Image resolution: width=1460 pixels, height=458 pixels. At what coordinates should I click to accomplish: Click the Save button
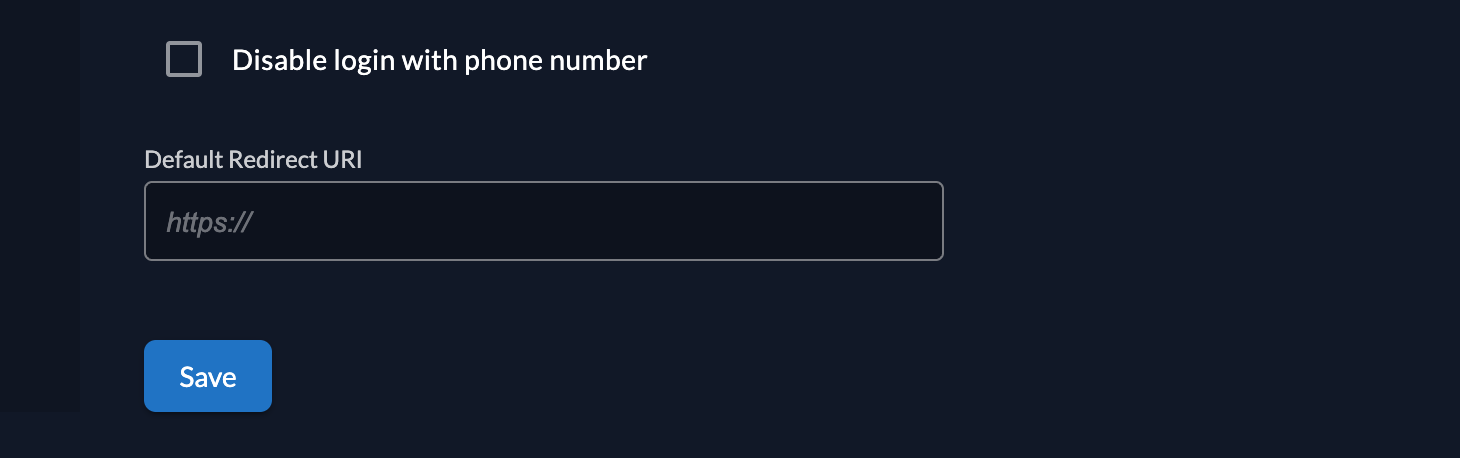(x=208, y=376)
